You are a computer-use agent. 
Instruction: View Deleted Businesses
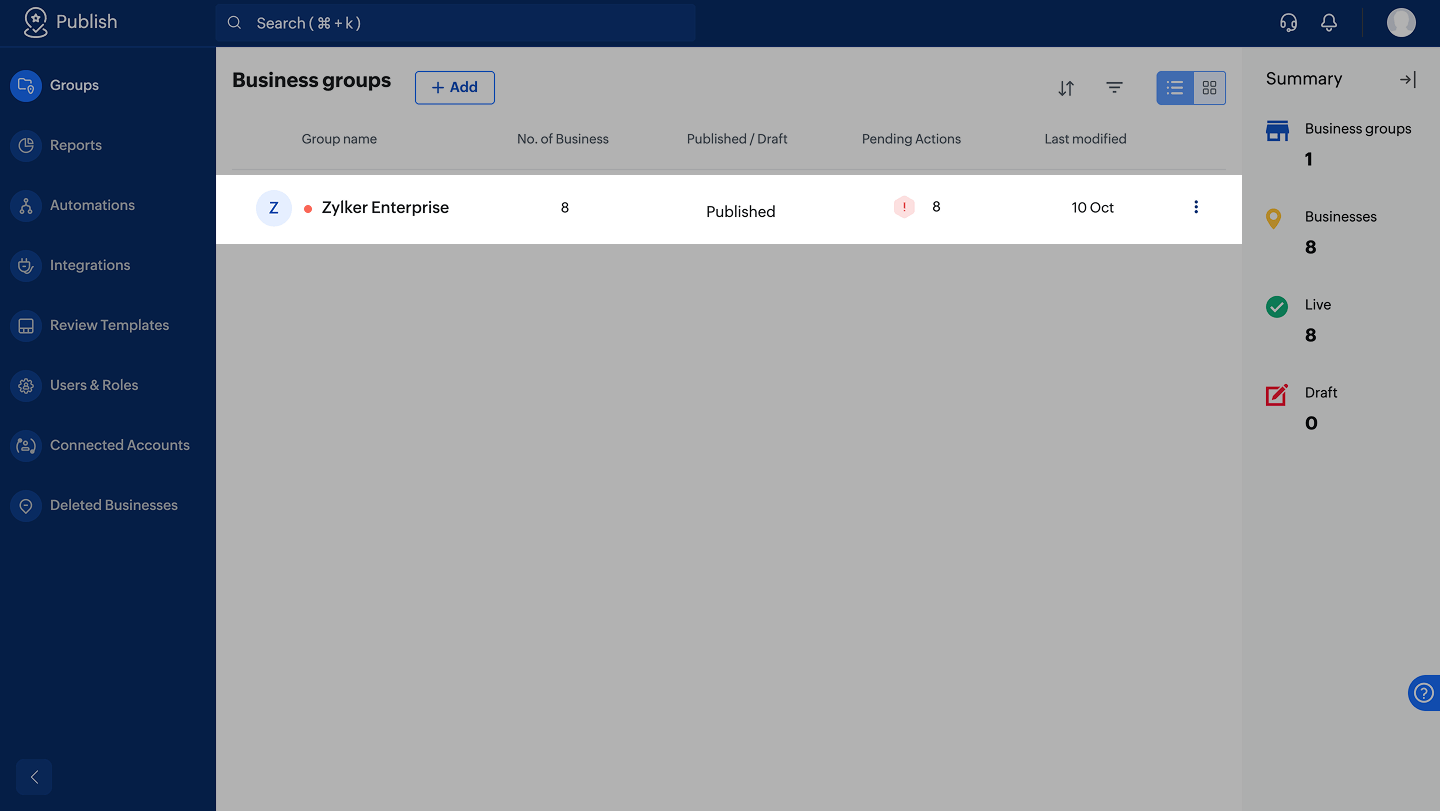(x=107, y=505)
